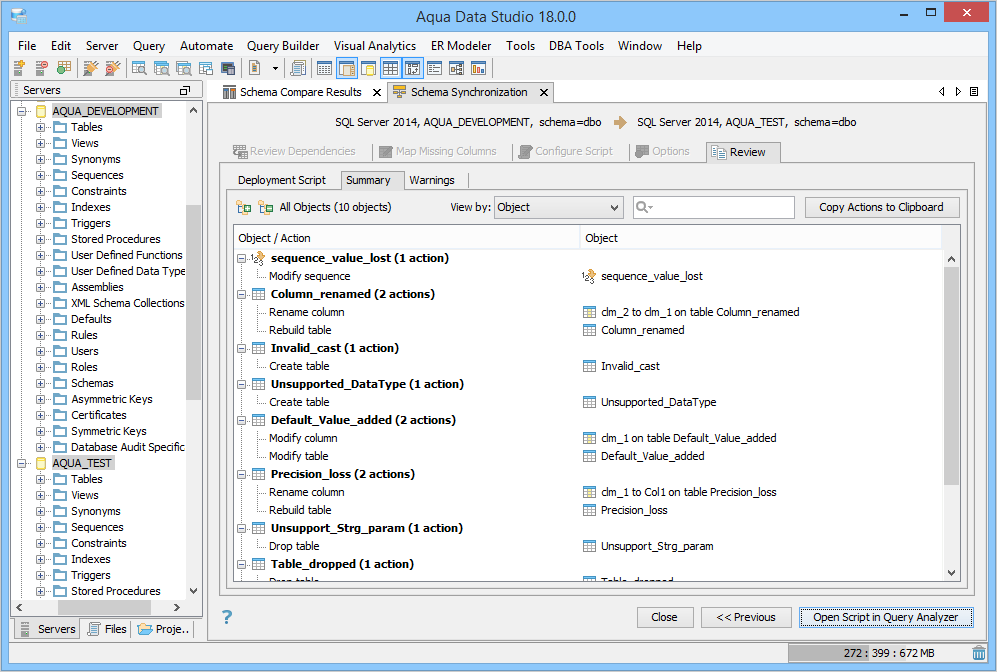Screen dimensions: 997x672
Task: Click the maximize Servers panel icon
Action: pyautogui.click(x=185, y=90)
